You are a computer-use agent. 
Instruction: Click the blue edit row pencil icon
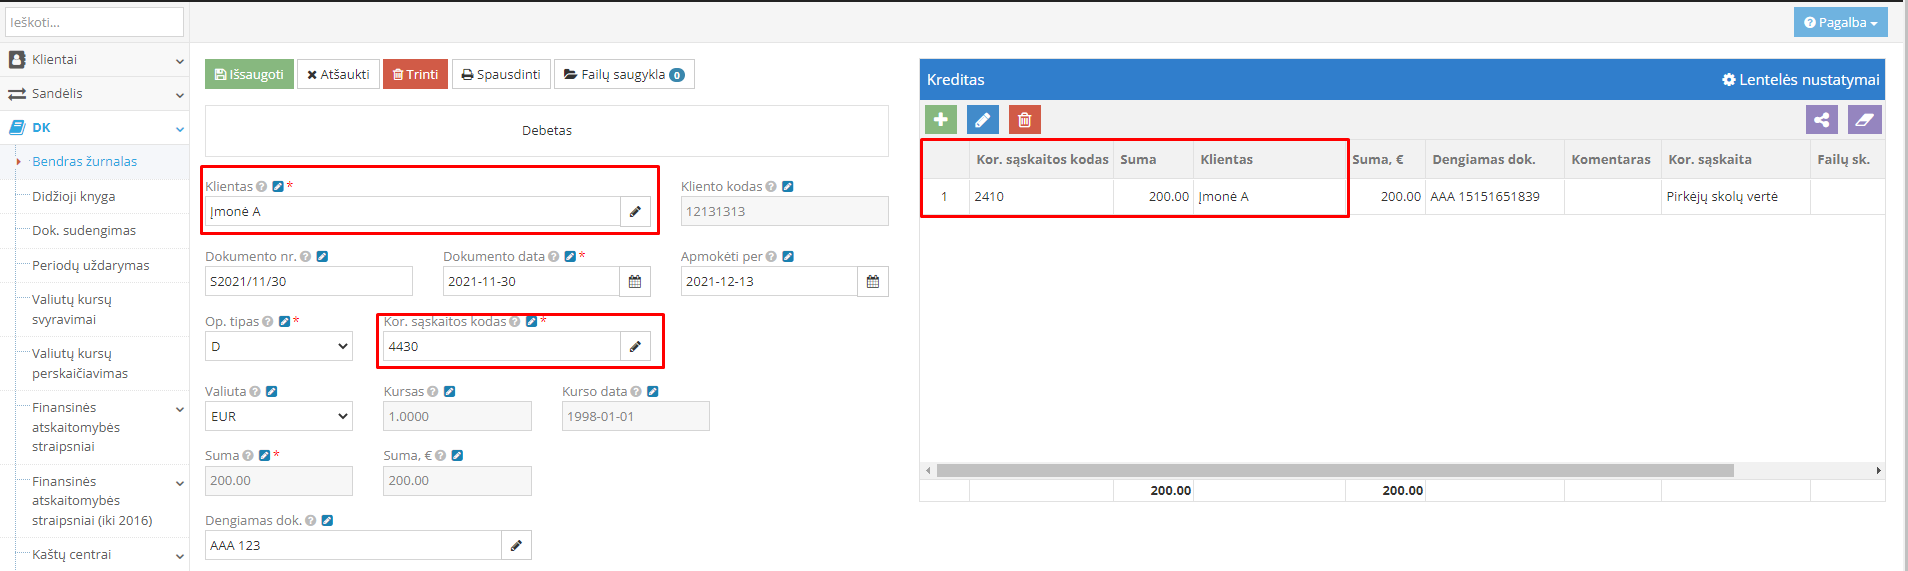(982, 120)
